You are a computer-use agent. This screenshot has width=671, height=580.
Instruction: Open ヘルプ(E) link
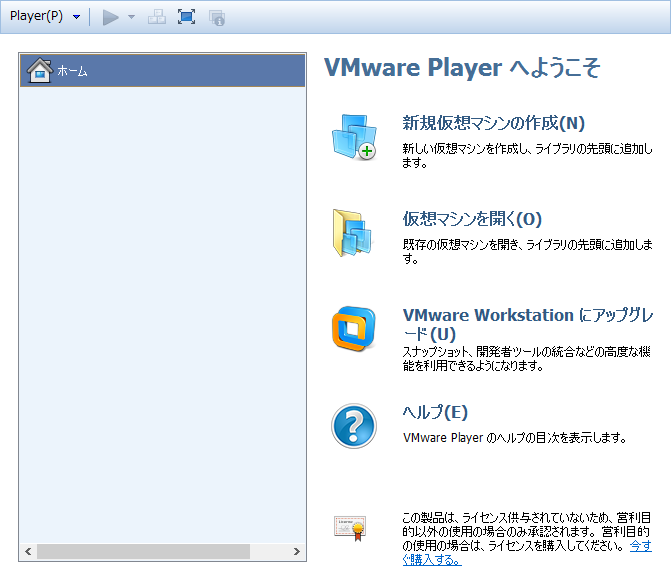[435, 412]
